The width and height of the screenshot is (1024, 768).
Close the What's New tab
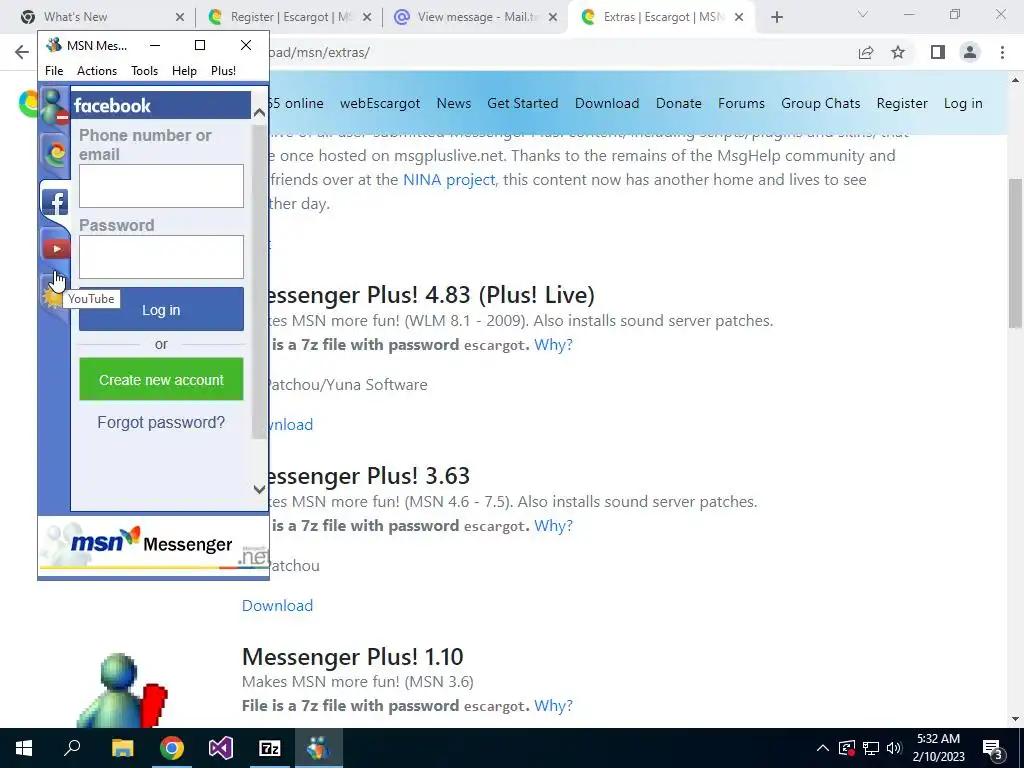point(180,17)
